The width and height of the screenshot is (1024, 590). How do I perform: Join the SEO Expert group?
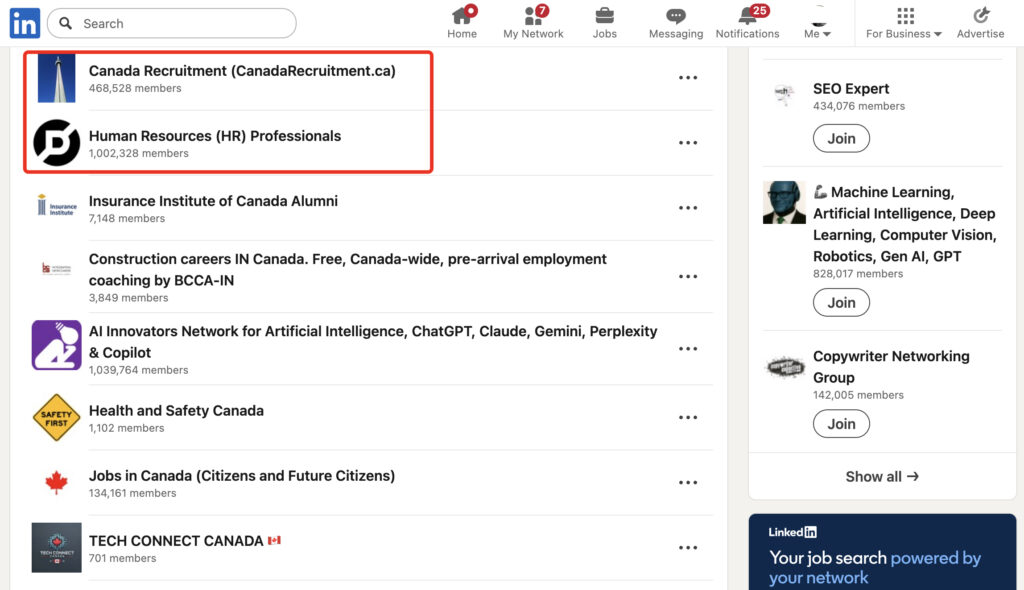point(841,139)
